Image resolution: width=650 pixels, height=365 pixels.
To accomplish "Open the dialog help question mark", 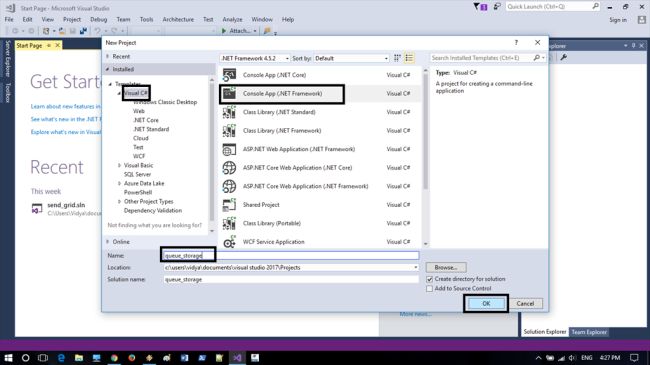I will coord(516,43).
